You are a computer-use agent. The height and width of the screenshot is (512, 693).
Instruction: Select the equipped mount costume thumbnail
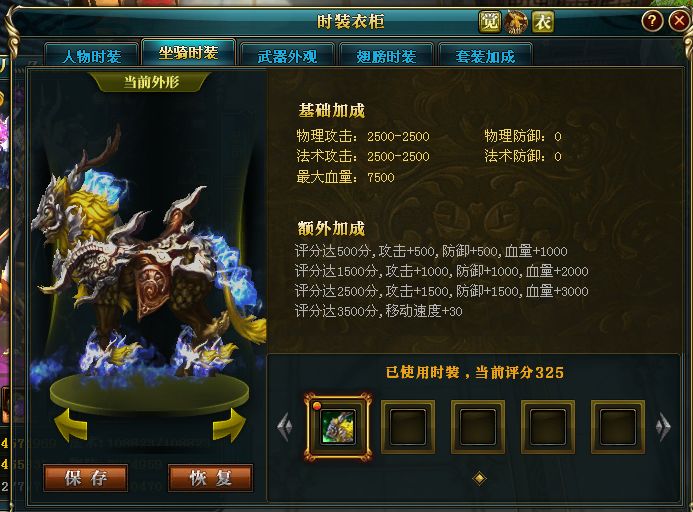(x=338, y=427)
